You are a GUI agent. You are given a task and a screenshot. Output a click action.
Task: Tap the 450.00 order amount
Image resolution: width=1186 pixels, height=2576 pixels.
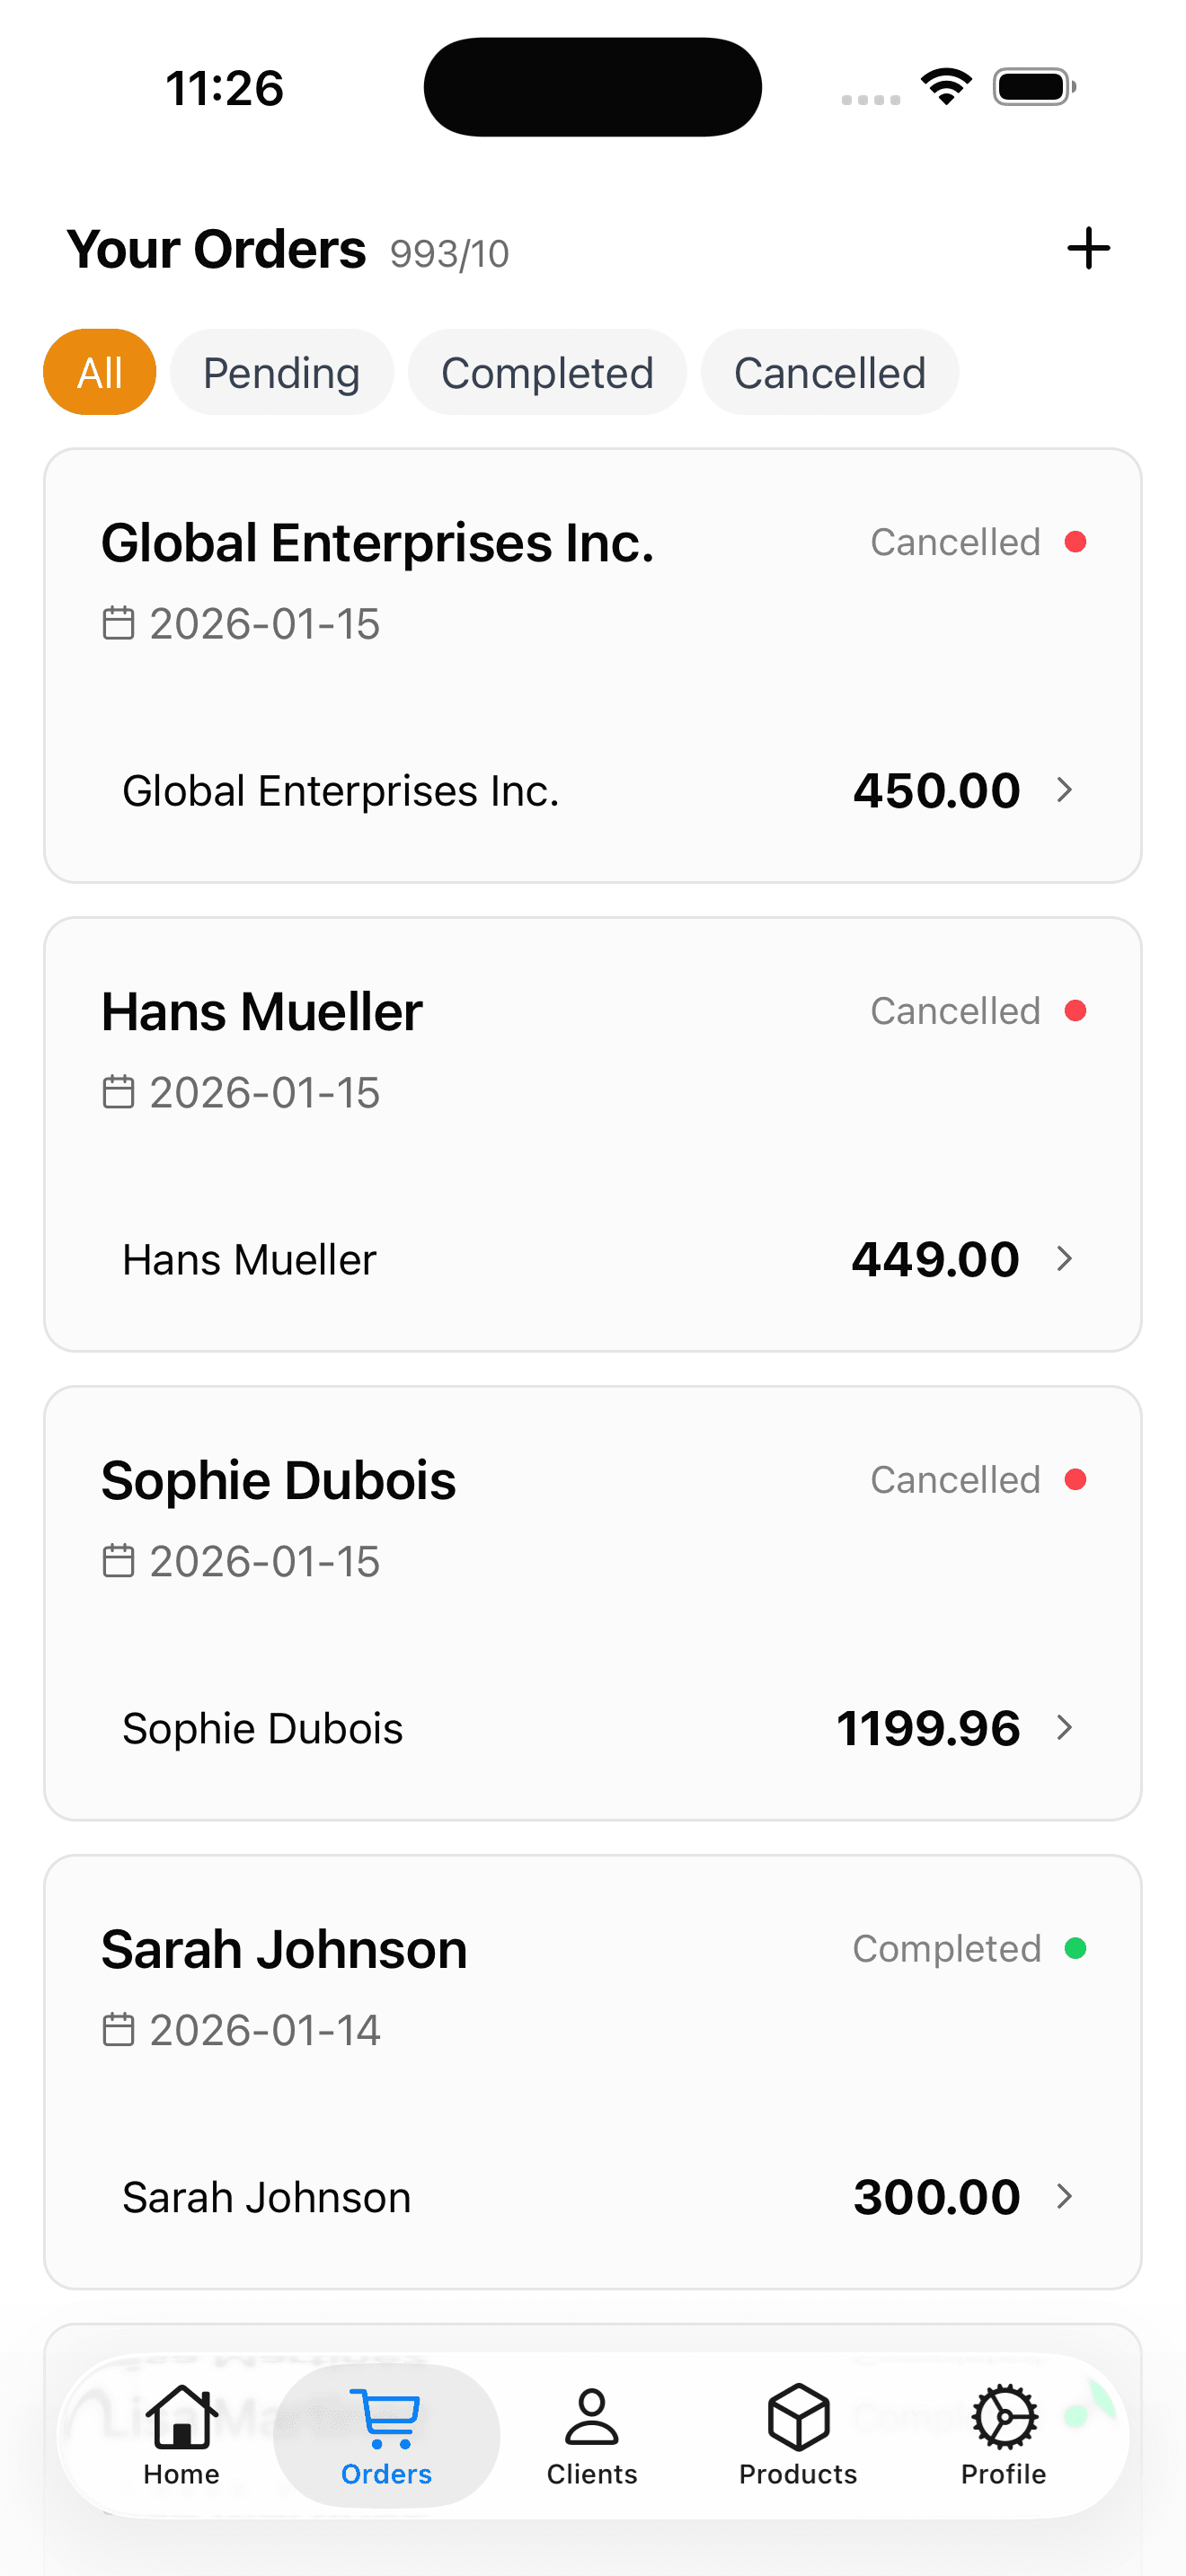(x=936, y=790)
